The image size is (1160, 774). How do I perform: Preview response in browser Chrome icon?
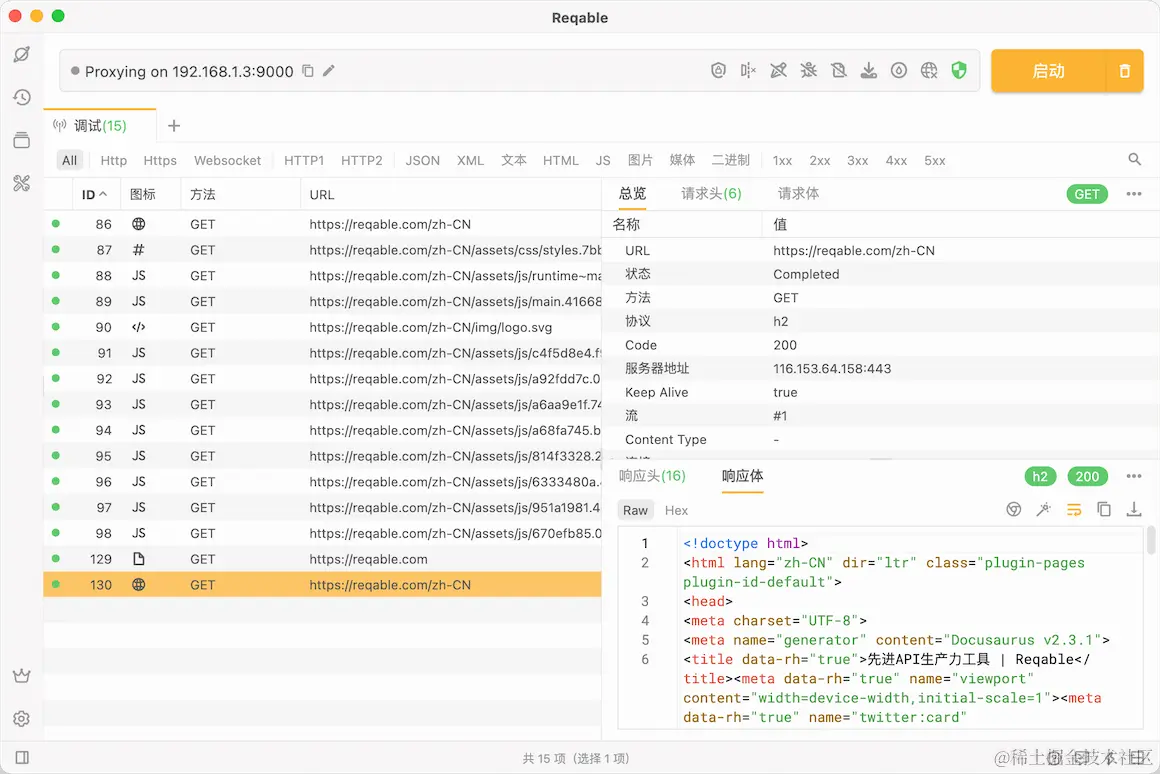coord(1014,509)
